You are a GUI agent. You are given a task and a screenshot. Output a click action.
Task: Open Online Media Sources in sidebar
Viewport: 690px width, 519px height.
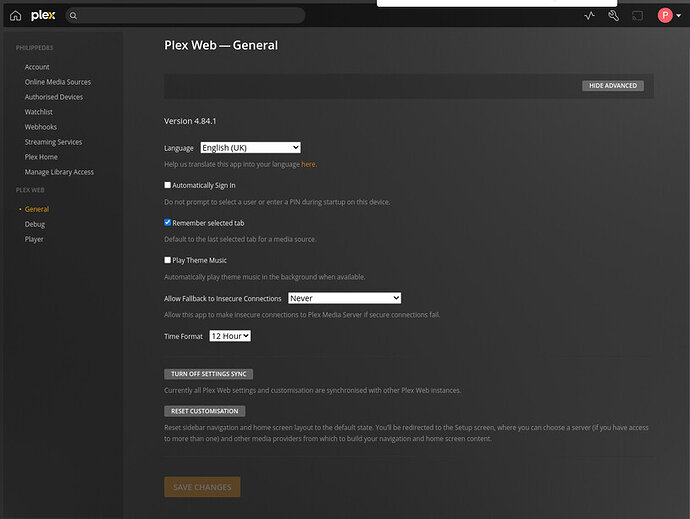(58, 82)
